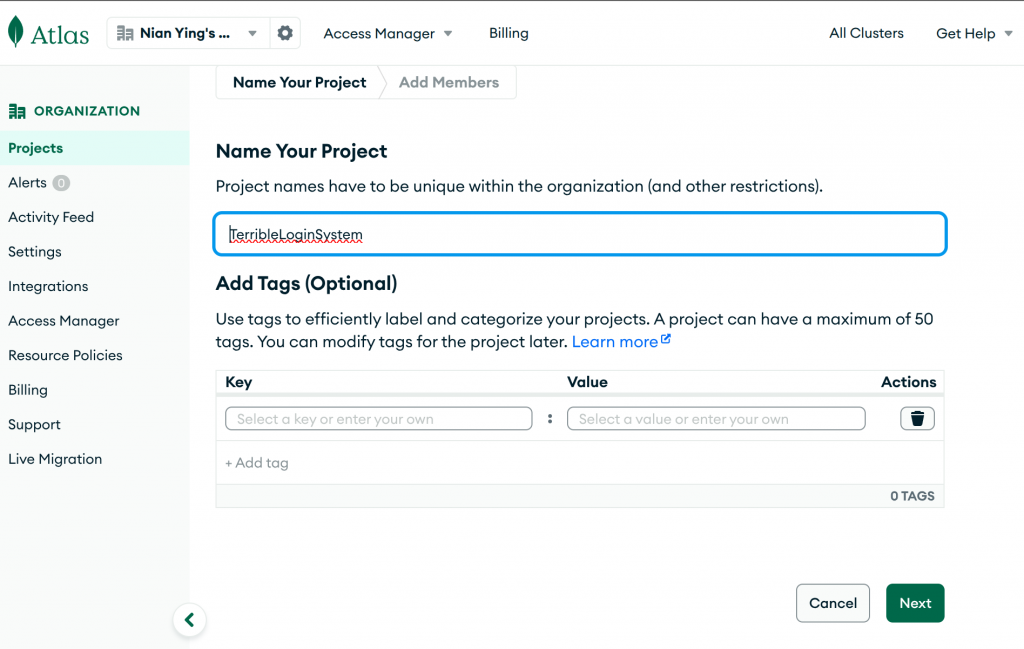Open organization settings gear icon
This screenshot has width=1024, height=649.
285,33
